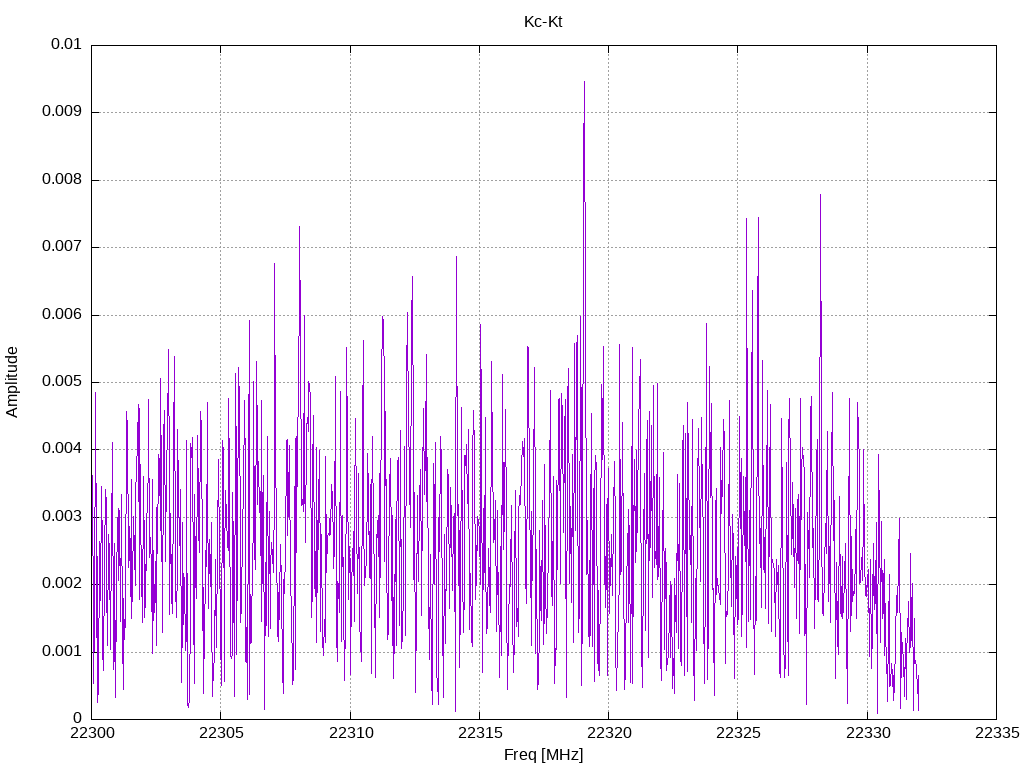Click the Amplitude axis label
The image size is (1024, 768).
[12, 382]
